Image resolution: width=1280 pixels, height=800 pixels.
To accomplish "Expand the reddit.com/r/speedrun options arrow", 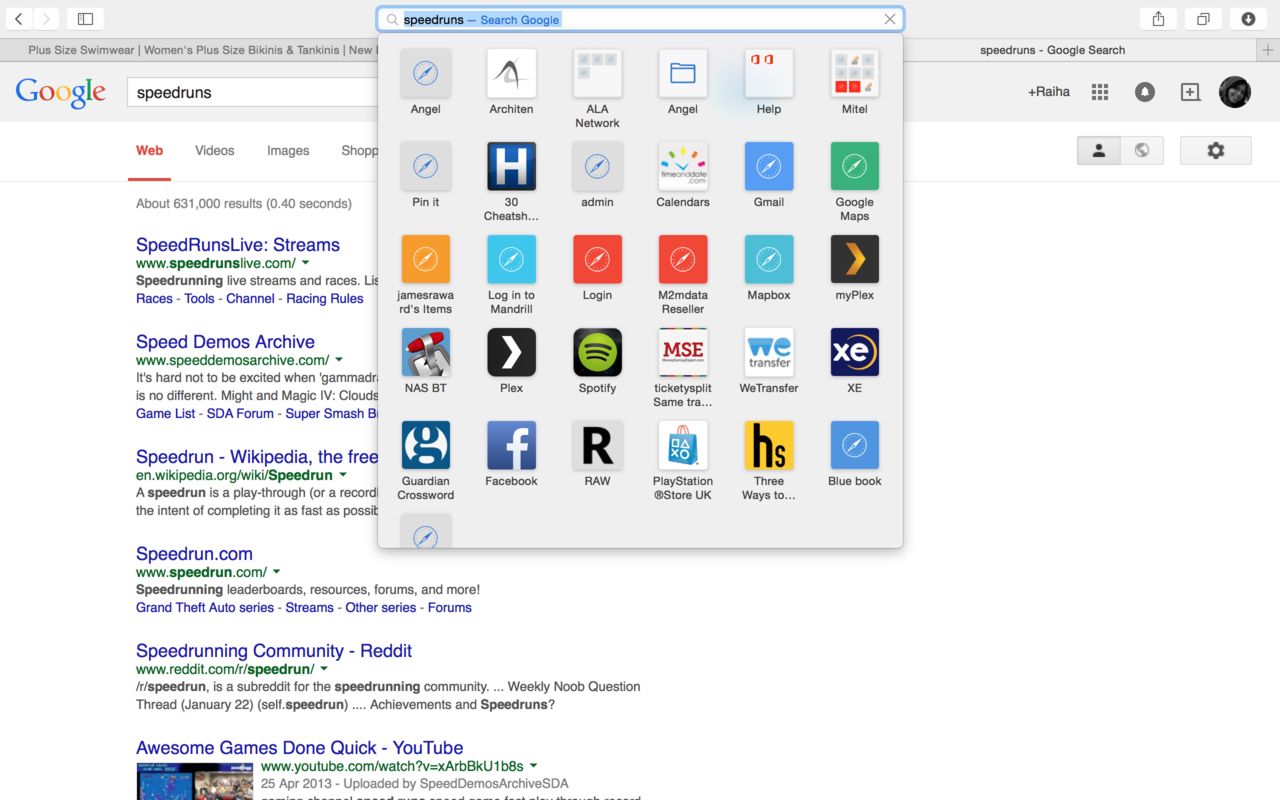I will pyautogui.click(x=324, y=670).
